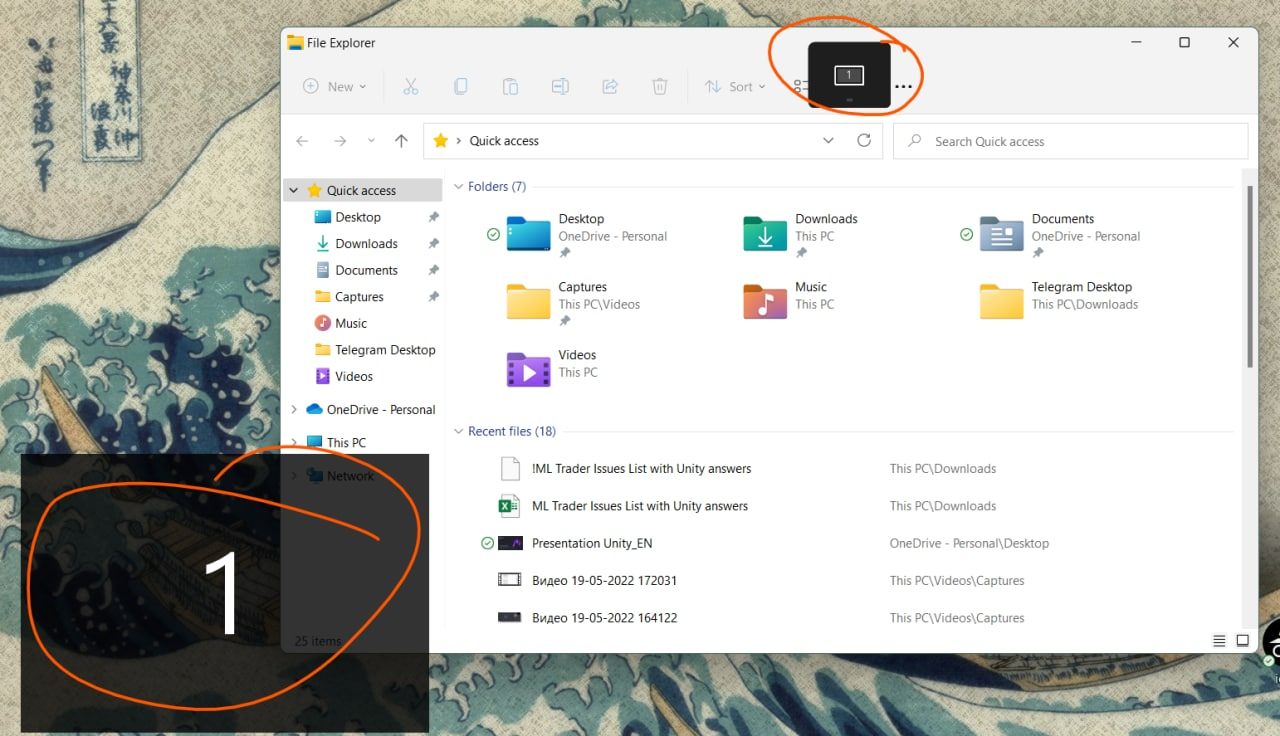Click the Rename icon in toolbar
The width and height of the screenshot is (1280, 736).
560,87
